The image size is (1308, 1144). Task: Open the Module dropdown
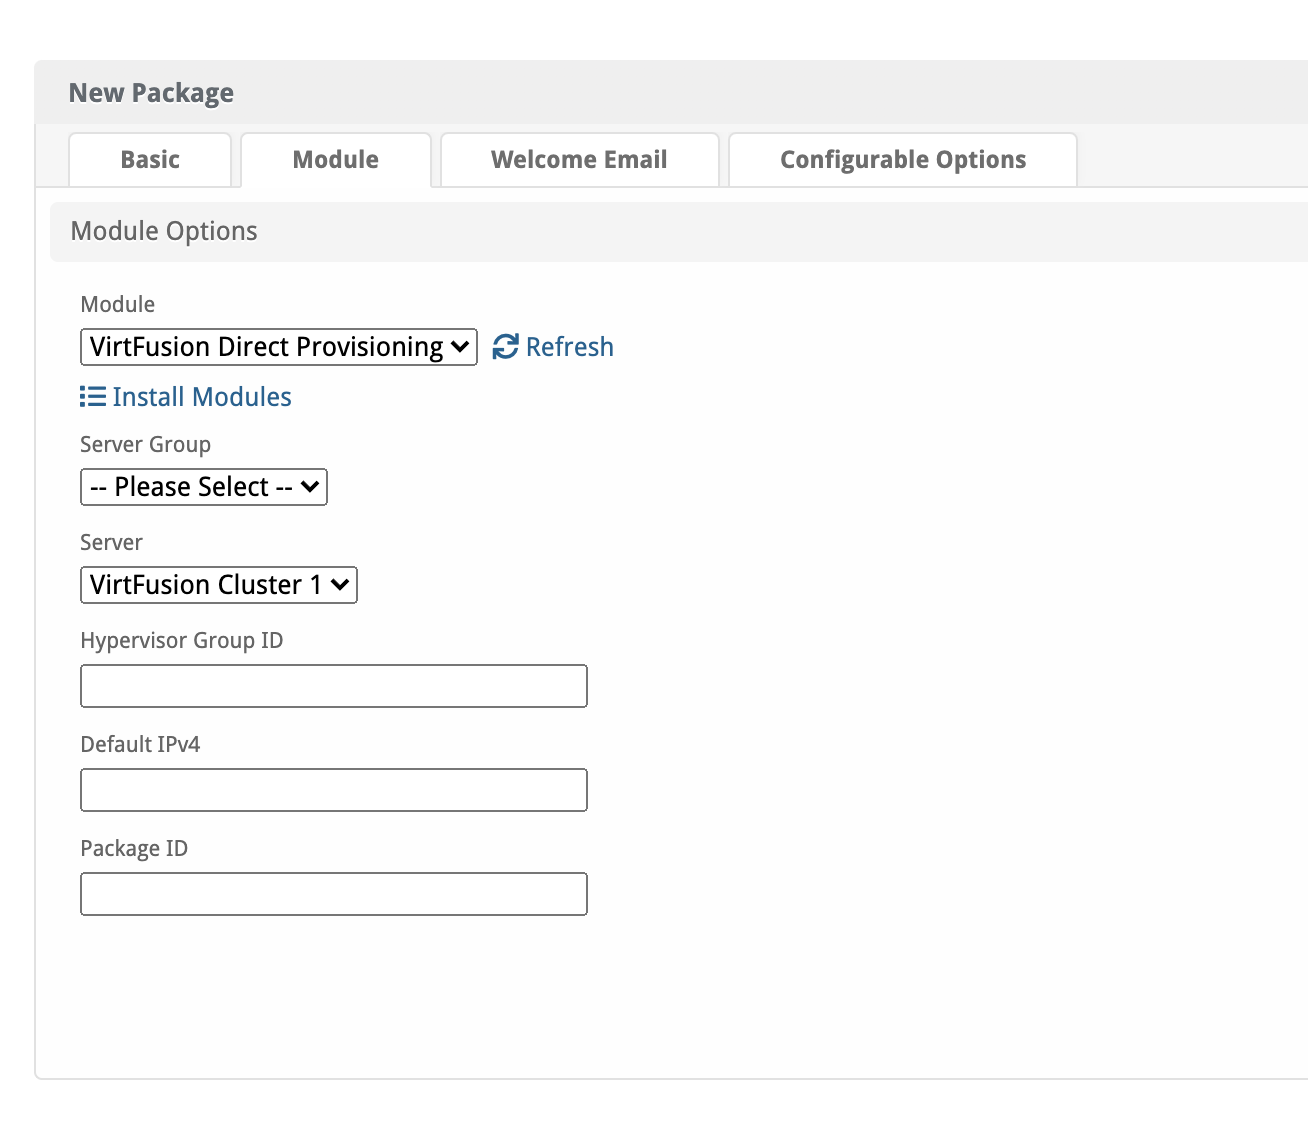tap(279, 347)
